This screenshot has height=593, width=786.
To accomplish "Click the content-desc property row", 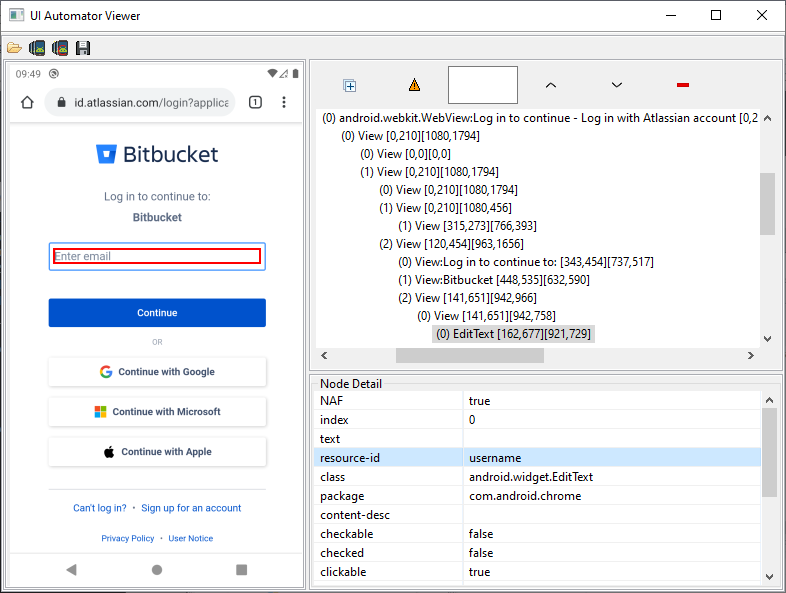I will click(x=537, y=515).
